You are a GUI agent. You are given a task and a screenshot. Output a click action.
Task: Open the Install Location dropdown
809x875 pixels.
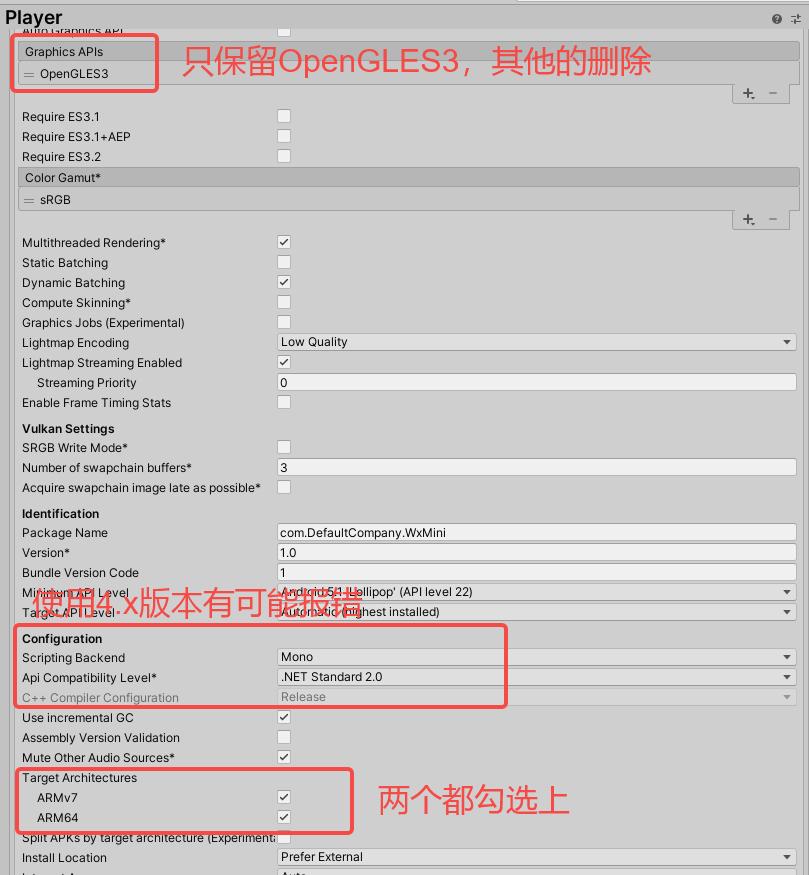537,857
